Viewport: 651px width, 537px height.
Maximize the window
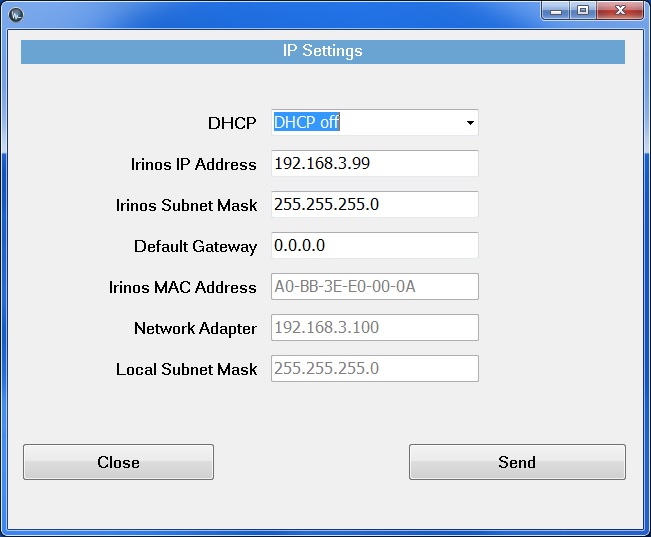[583, 10]
